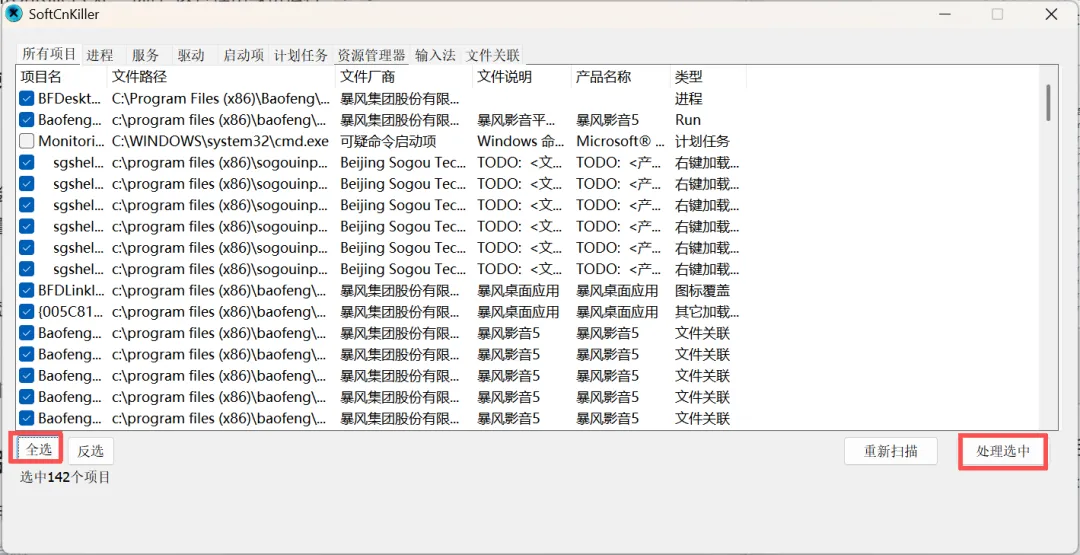
Task: Uncheck the BFDeskt... process row checkbox
Action: tap(27, 98)
